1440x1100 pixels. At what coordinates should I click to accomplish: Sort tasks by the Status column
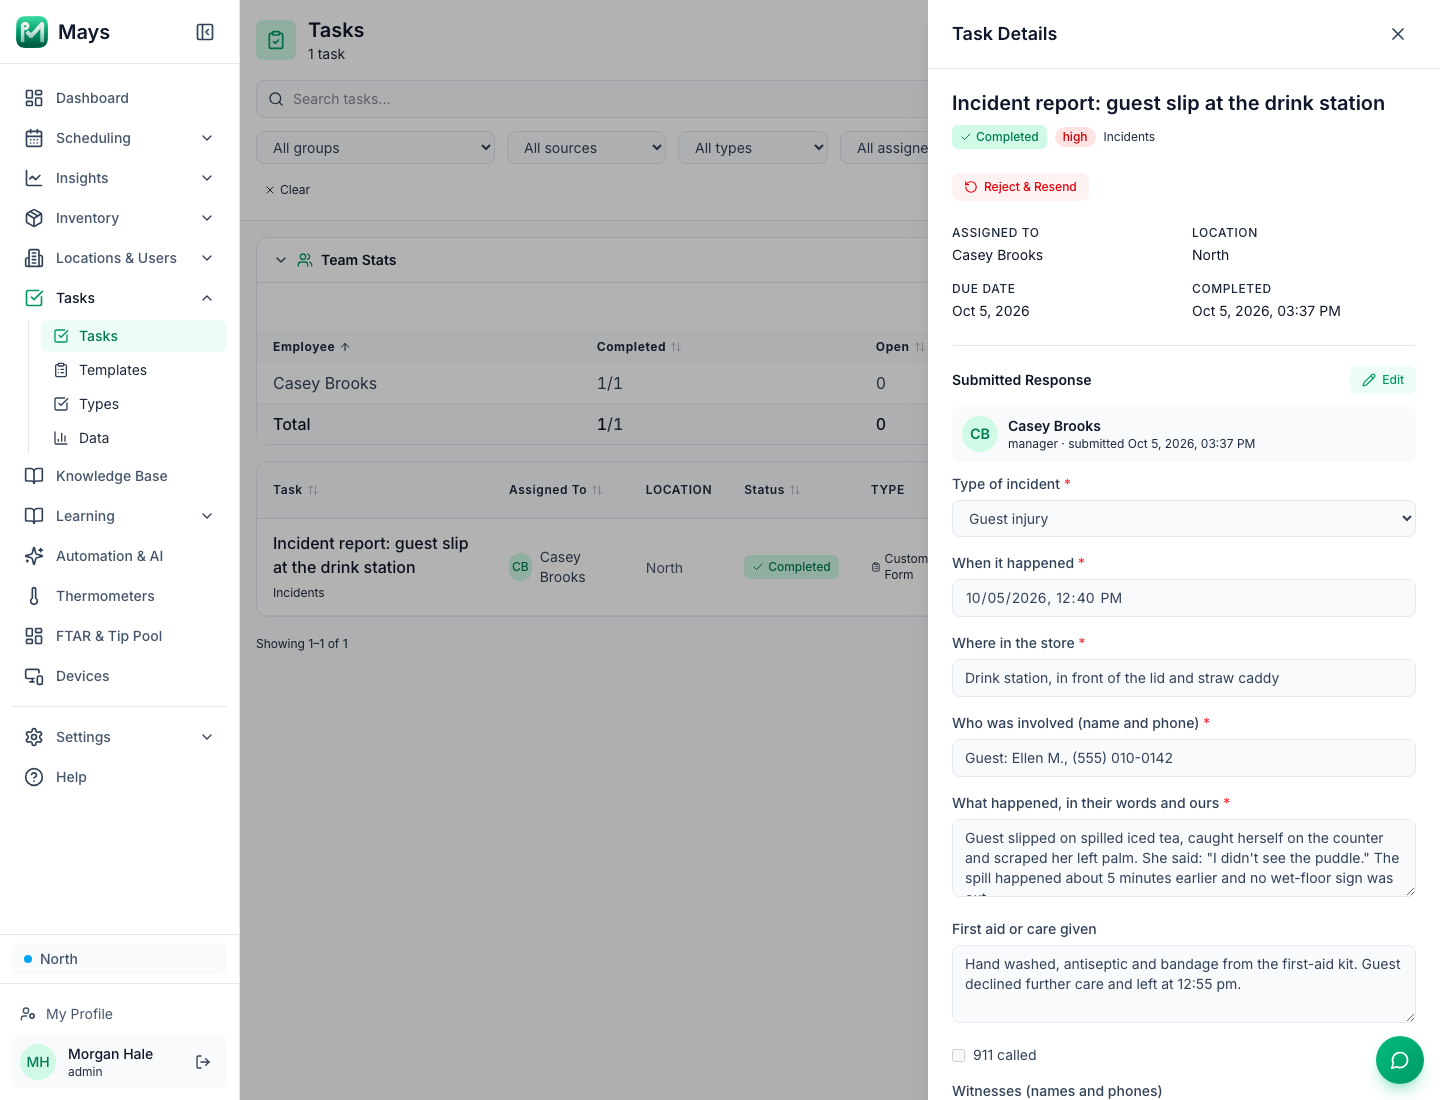coord(772,490)
